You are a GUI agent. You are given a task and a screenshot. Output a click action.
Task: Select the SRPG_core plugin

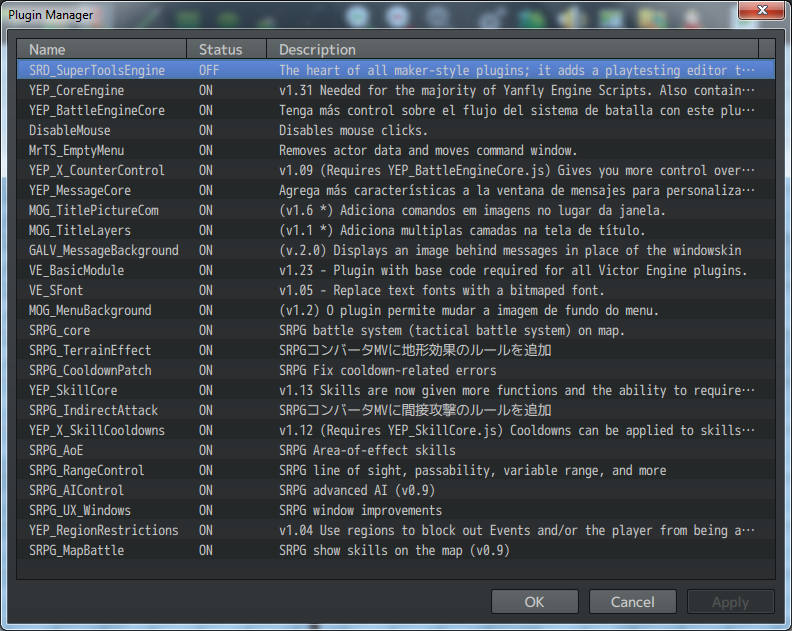(396, 330)
